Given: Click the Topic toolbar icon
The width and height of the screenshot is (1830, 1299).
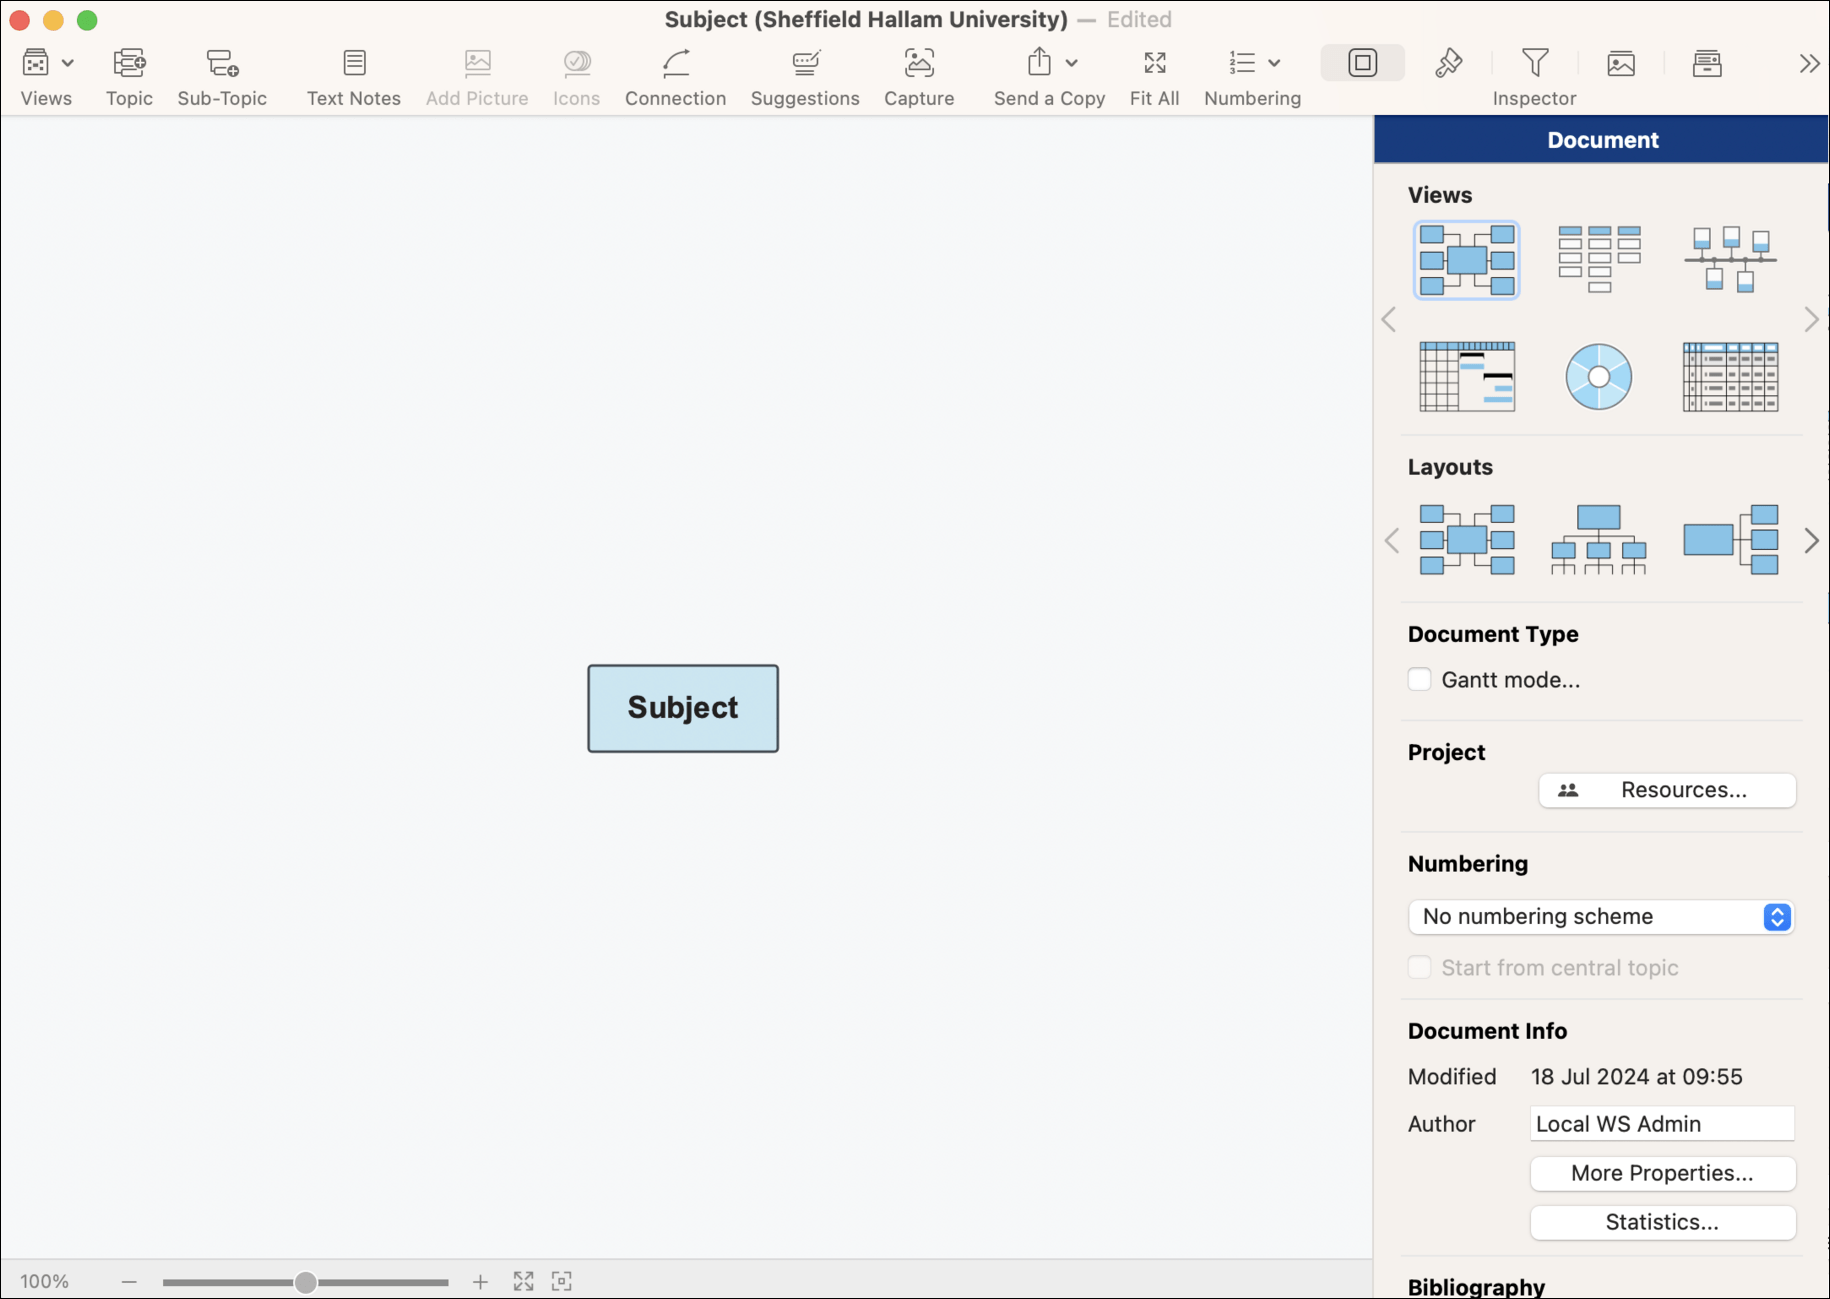Looking at the screenshot, I should 129,64.
